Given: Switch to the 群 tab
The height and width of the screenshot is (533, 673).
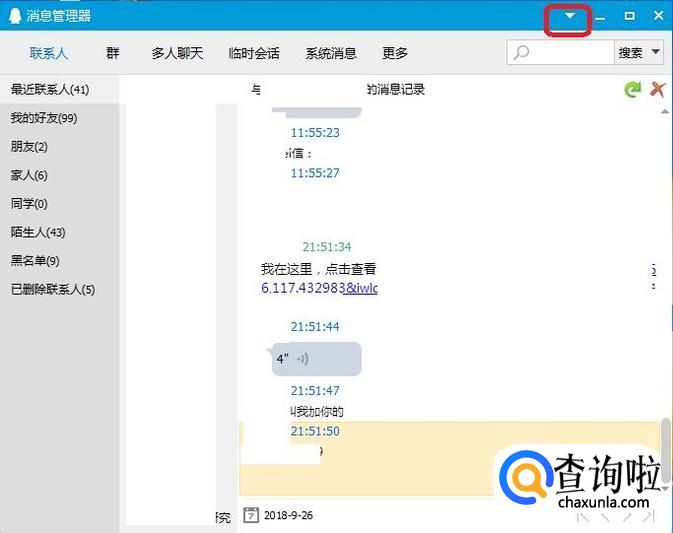Looking at the screenshot, I should pos(112,53).
